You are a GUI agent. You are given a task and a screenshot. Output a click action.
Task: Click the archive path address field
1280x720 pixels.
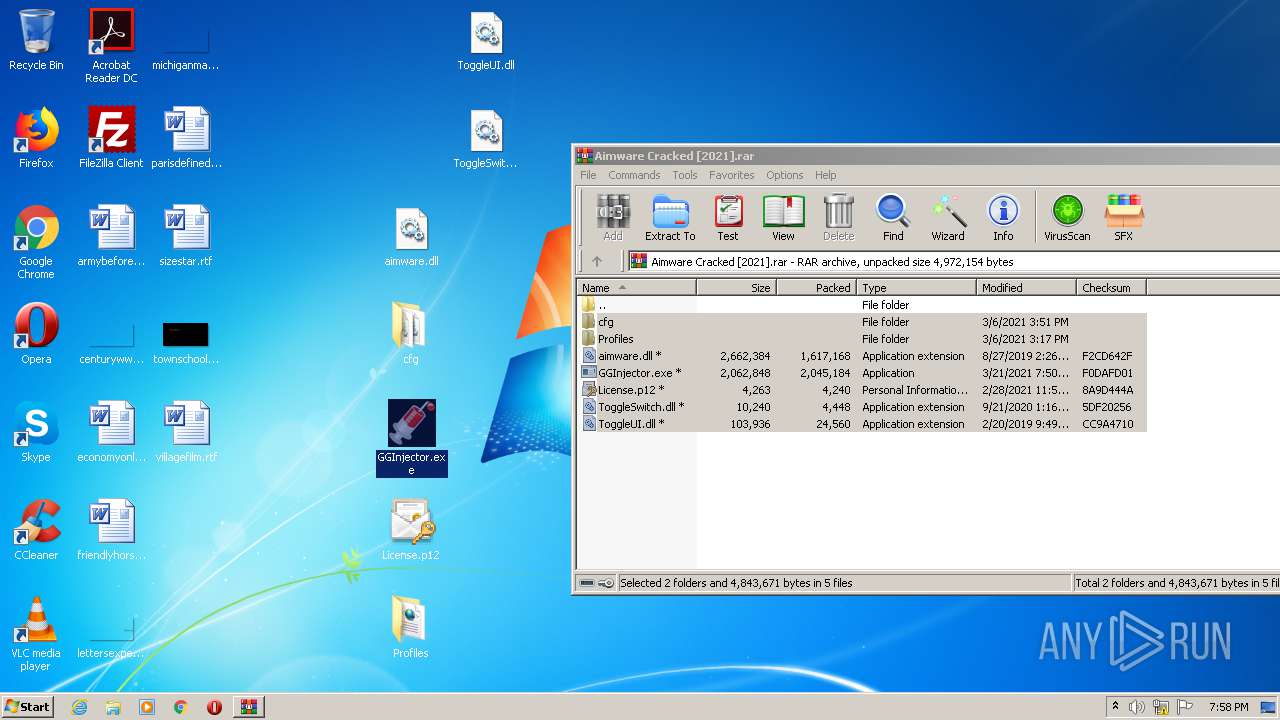(953, 261)
